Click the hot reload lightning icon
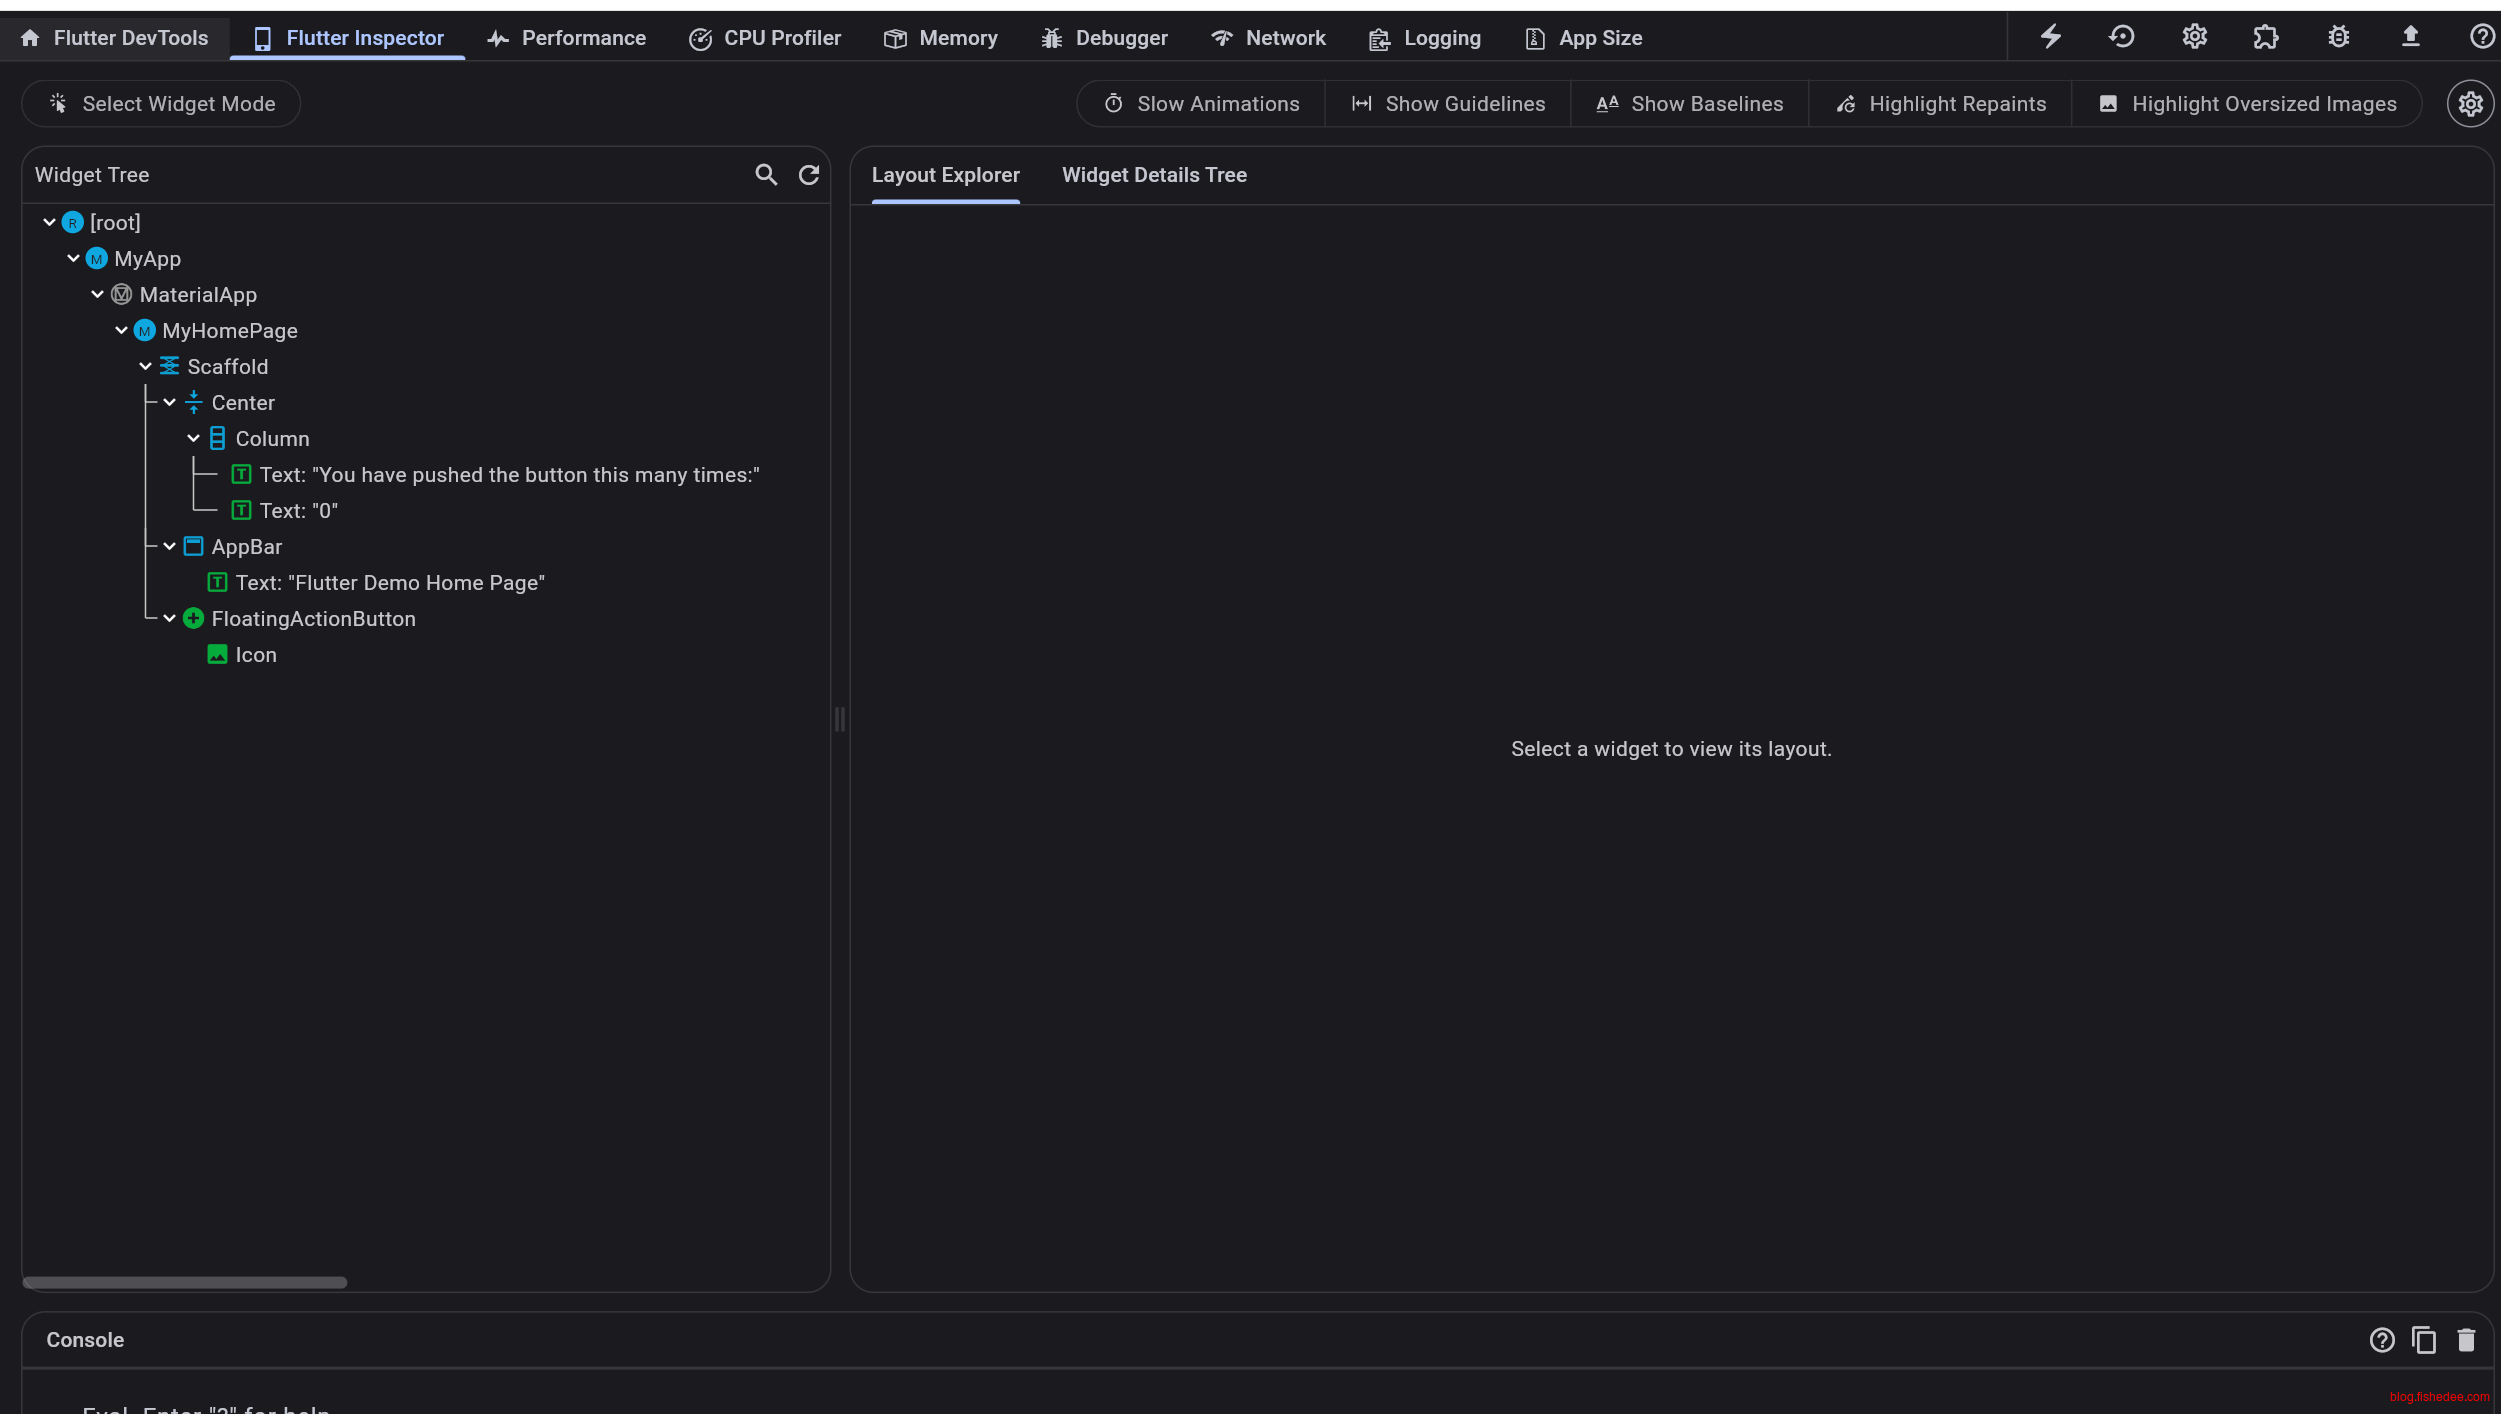The image size is (2501, 1414). (x=2050, y=37)
